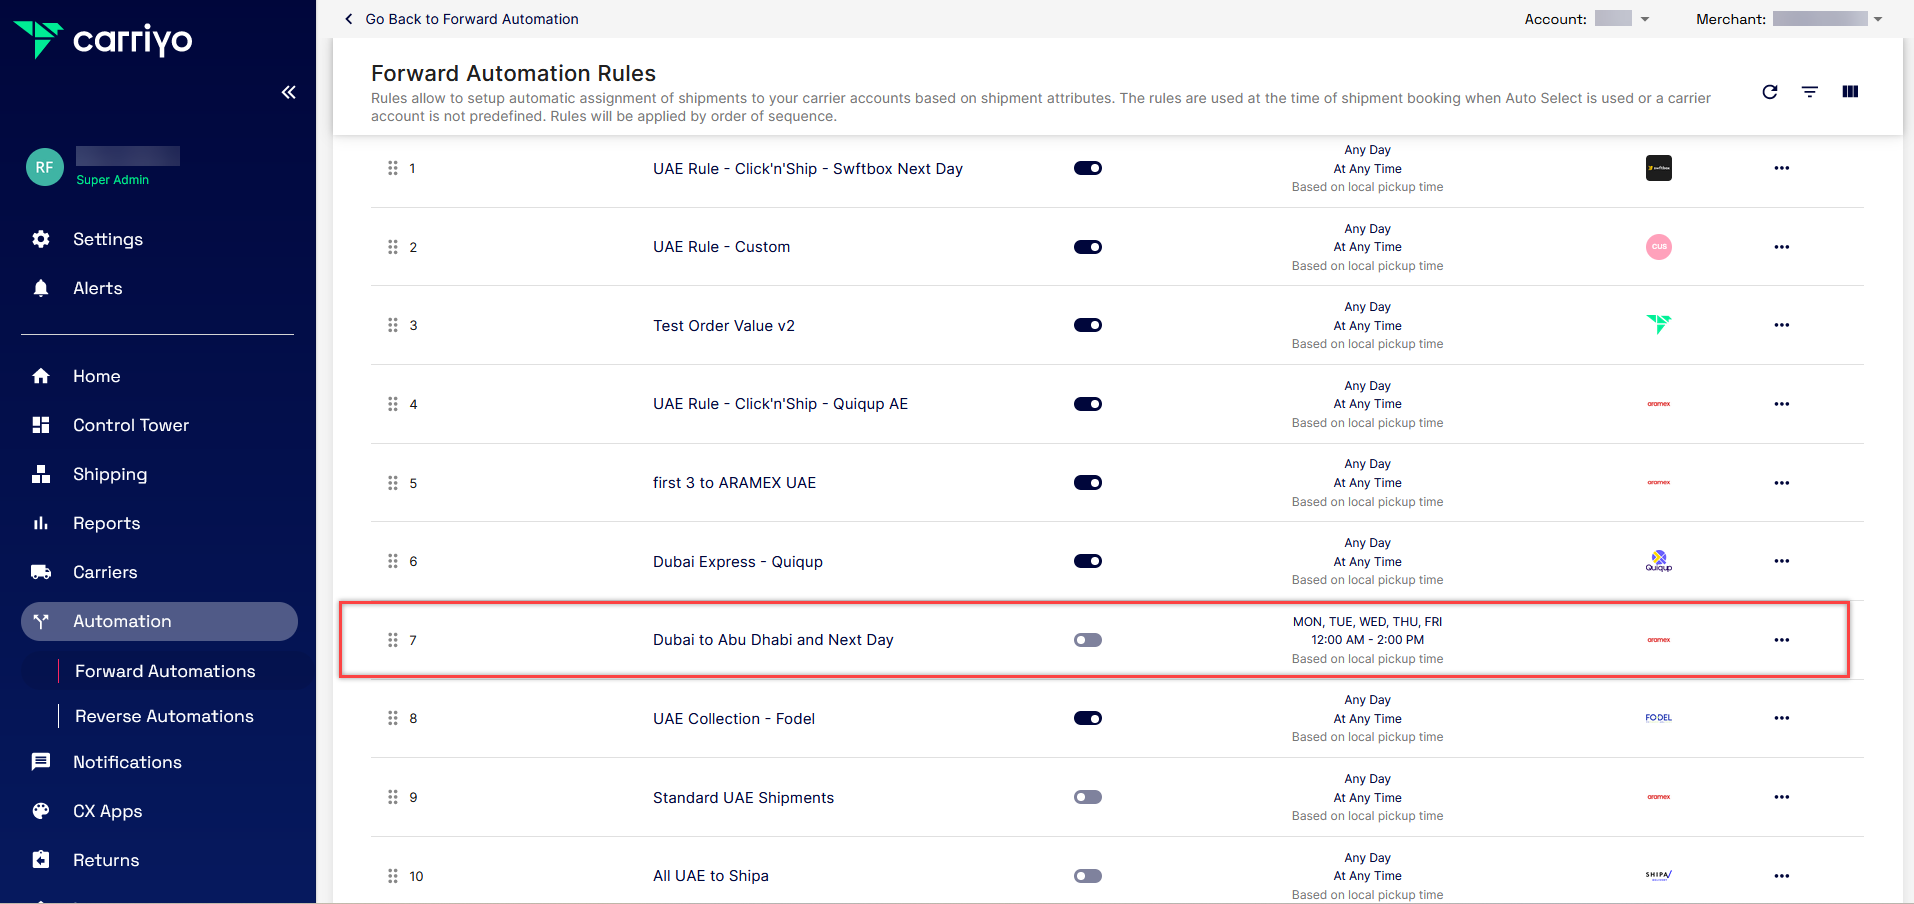Enable the Dubai to Abu Dhabi rule toggle
This screenshot has width=1914, height=904.
1087,640
